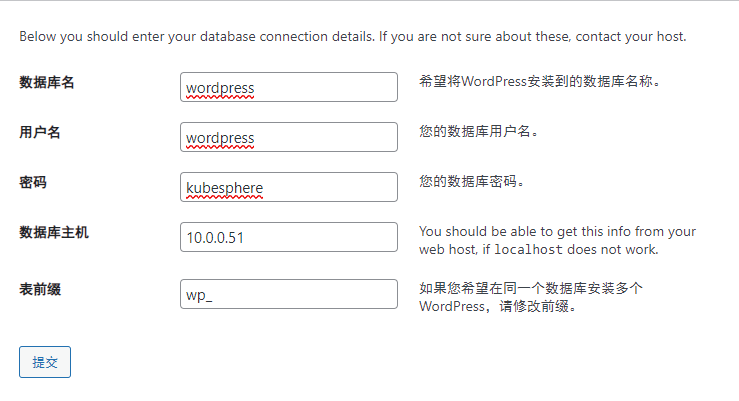Click the description 您的数据库用户名

(x=478, y=131)
